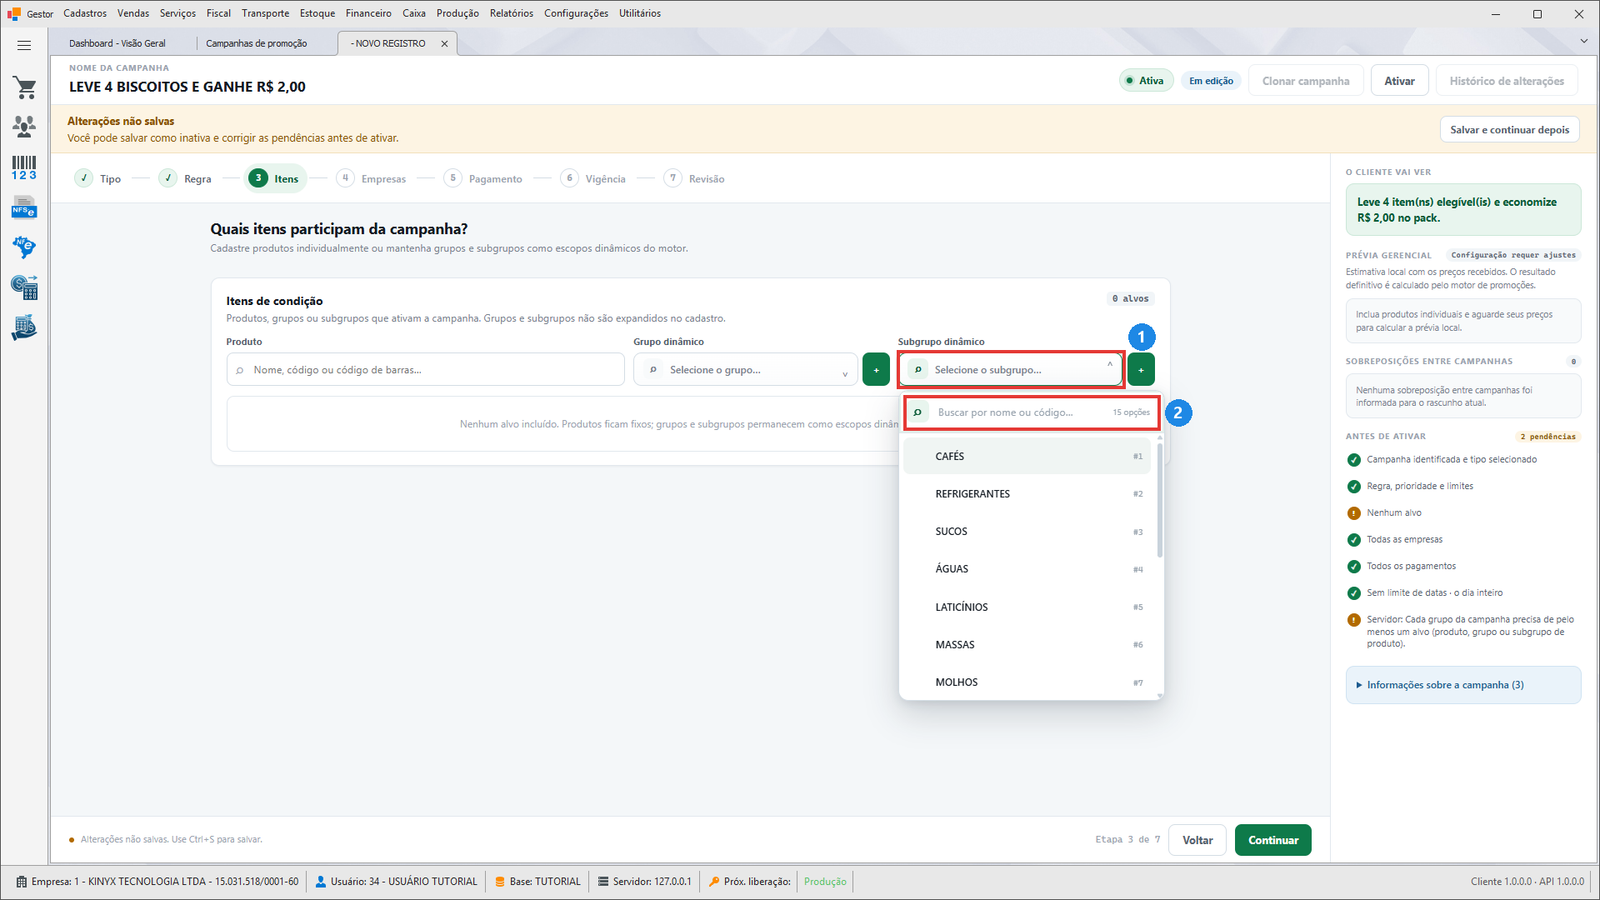The height and width of the screenshot is (900, 1600).
Task: Expand Informações sobre a campanha section
Action: (x=1463, y=685)
